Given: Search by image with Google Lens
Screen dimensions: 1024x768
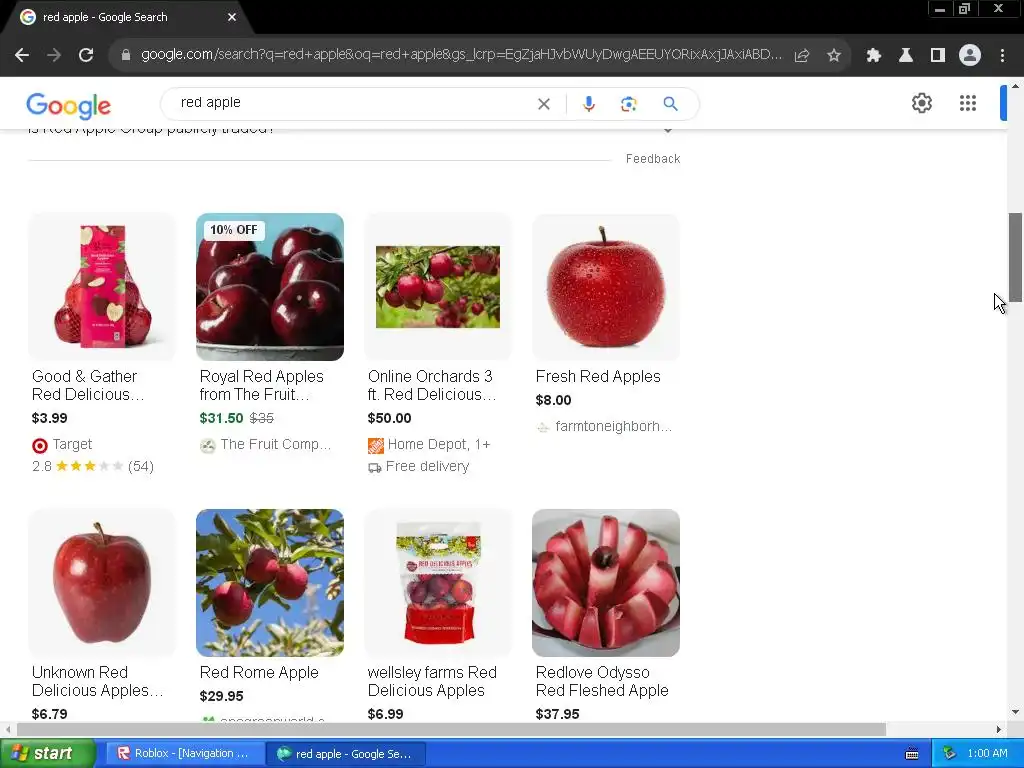Looking at the screenshot, I should coord(628,104).
